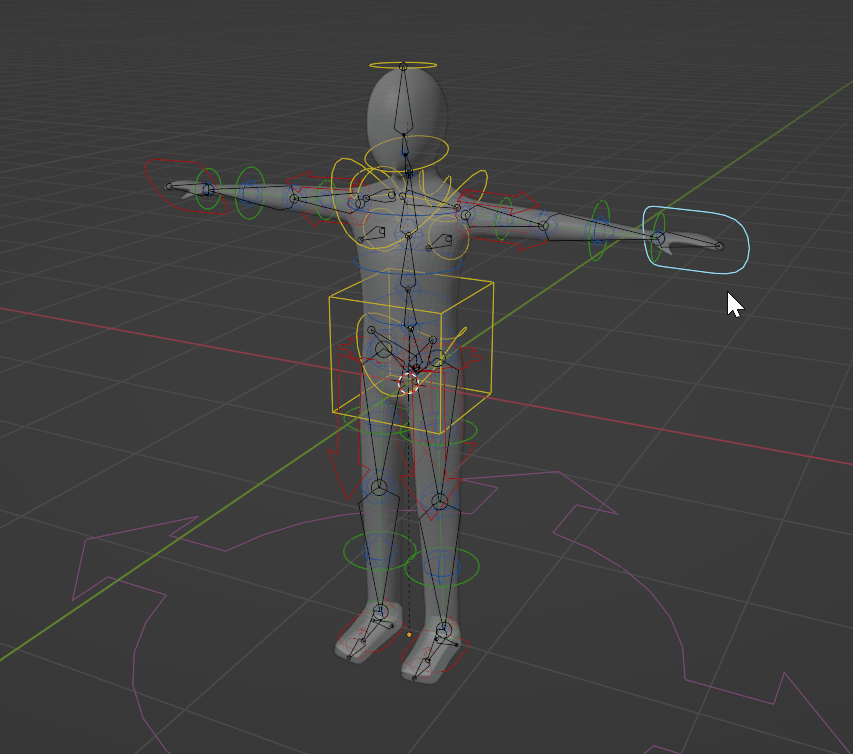Click knee joint circle on viewer's right leg

pos(440,501)
